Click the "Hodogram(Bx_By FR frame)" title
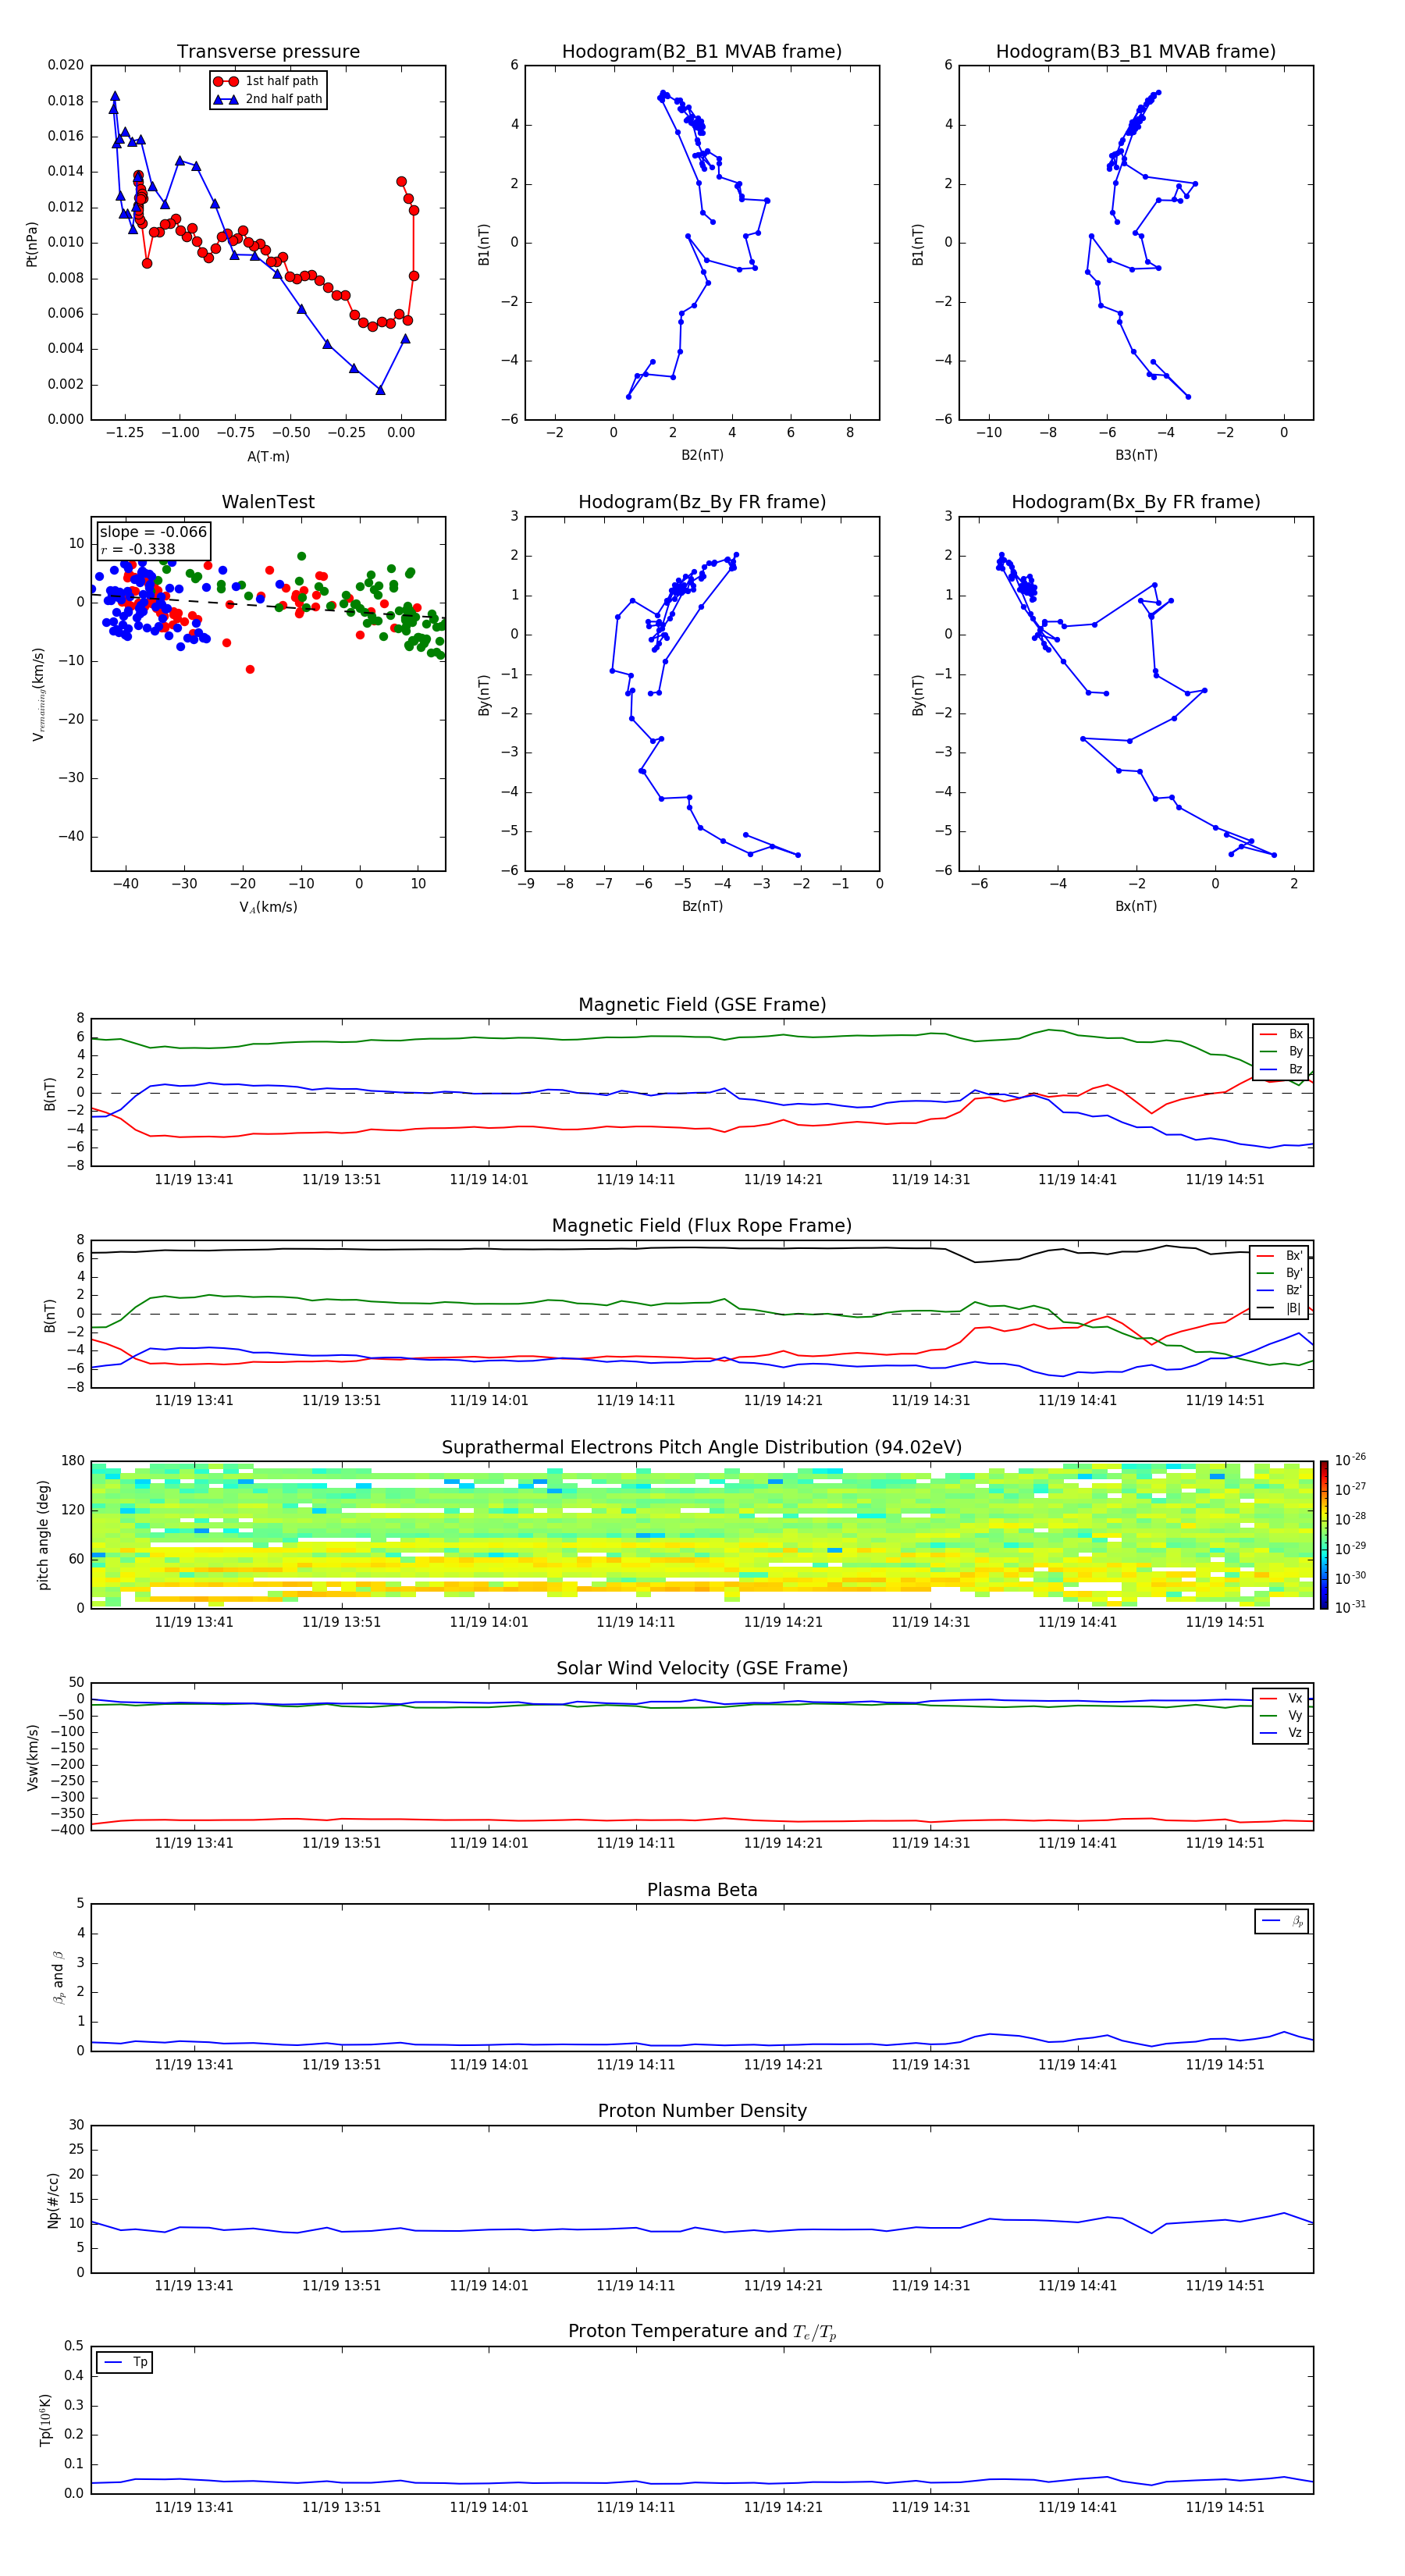The image size is (1405, 2576). pyautogui.click(x=1135, y=502)
